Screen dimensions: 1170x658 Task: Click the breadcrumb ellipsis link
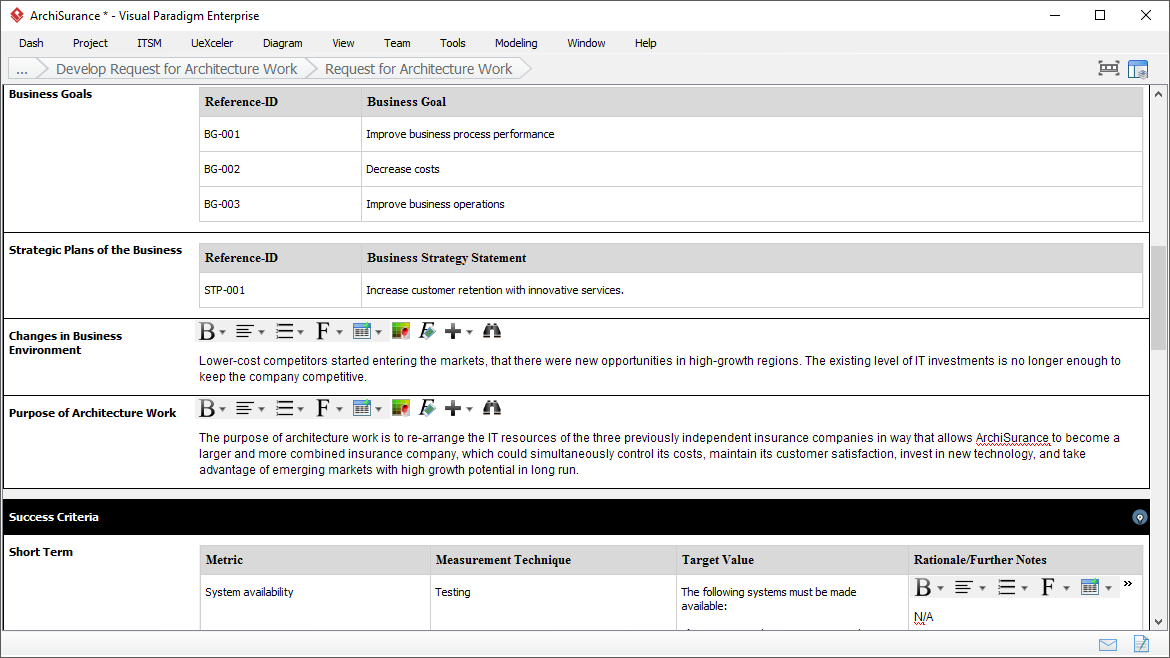21,68
